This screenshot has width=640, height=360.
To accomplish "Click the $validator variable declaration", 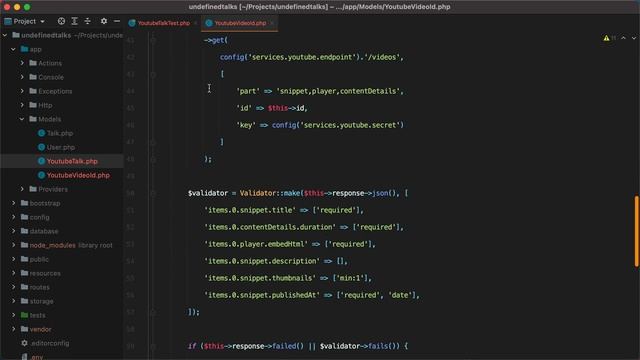I will coord(208,193).
